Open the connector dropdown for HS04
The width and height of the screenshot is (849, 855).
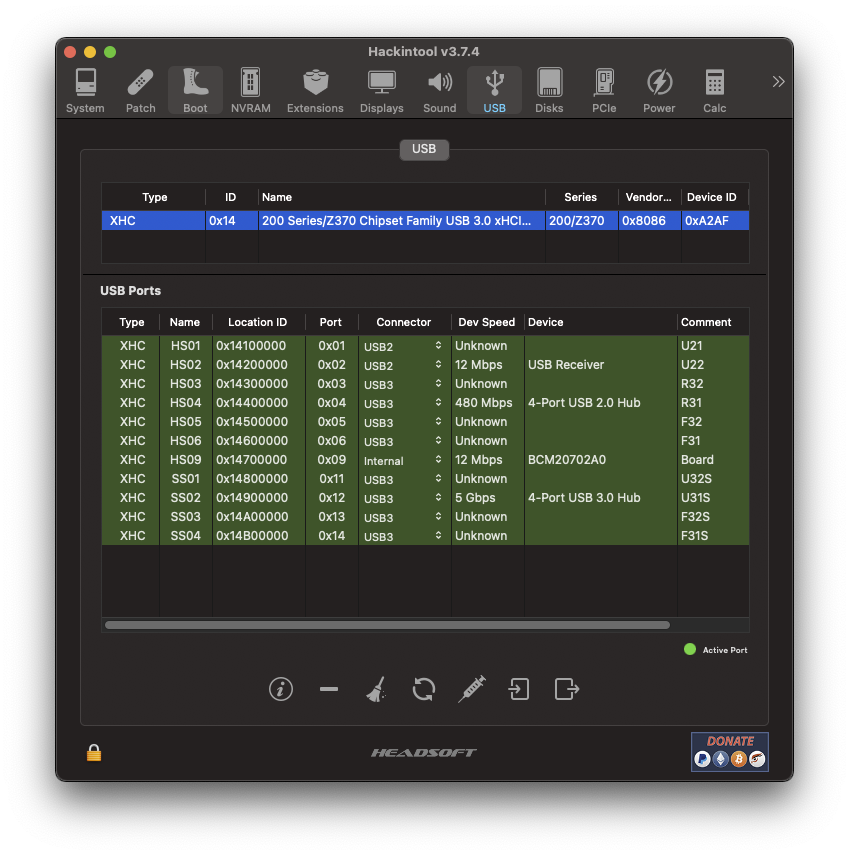coord(404,404)
